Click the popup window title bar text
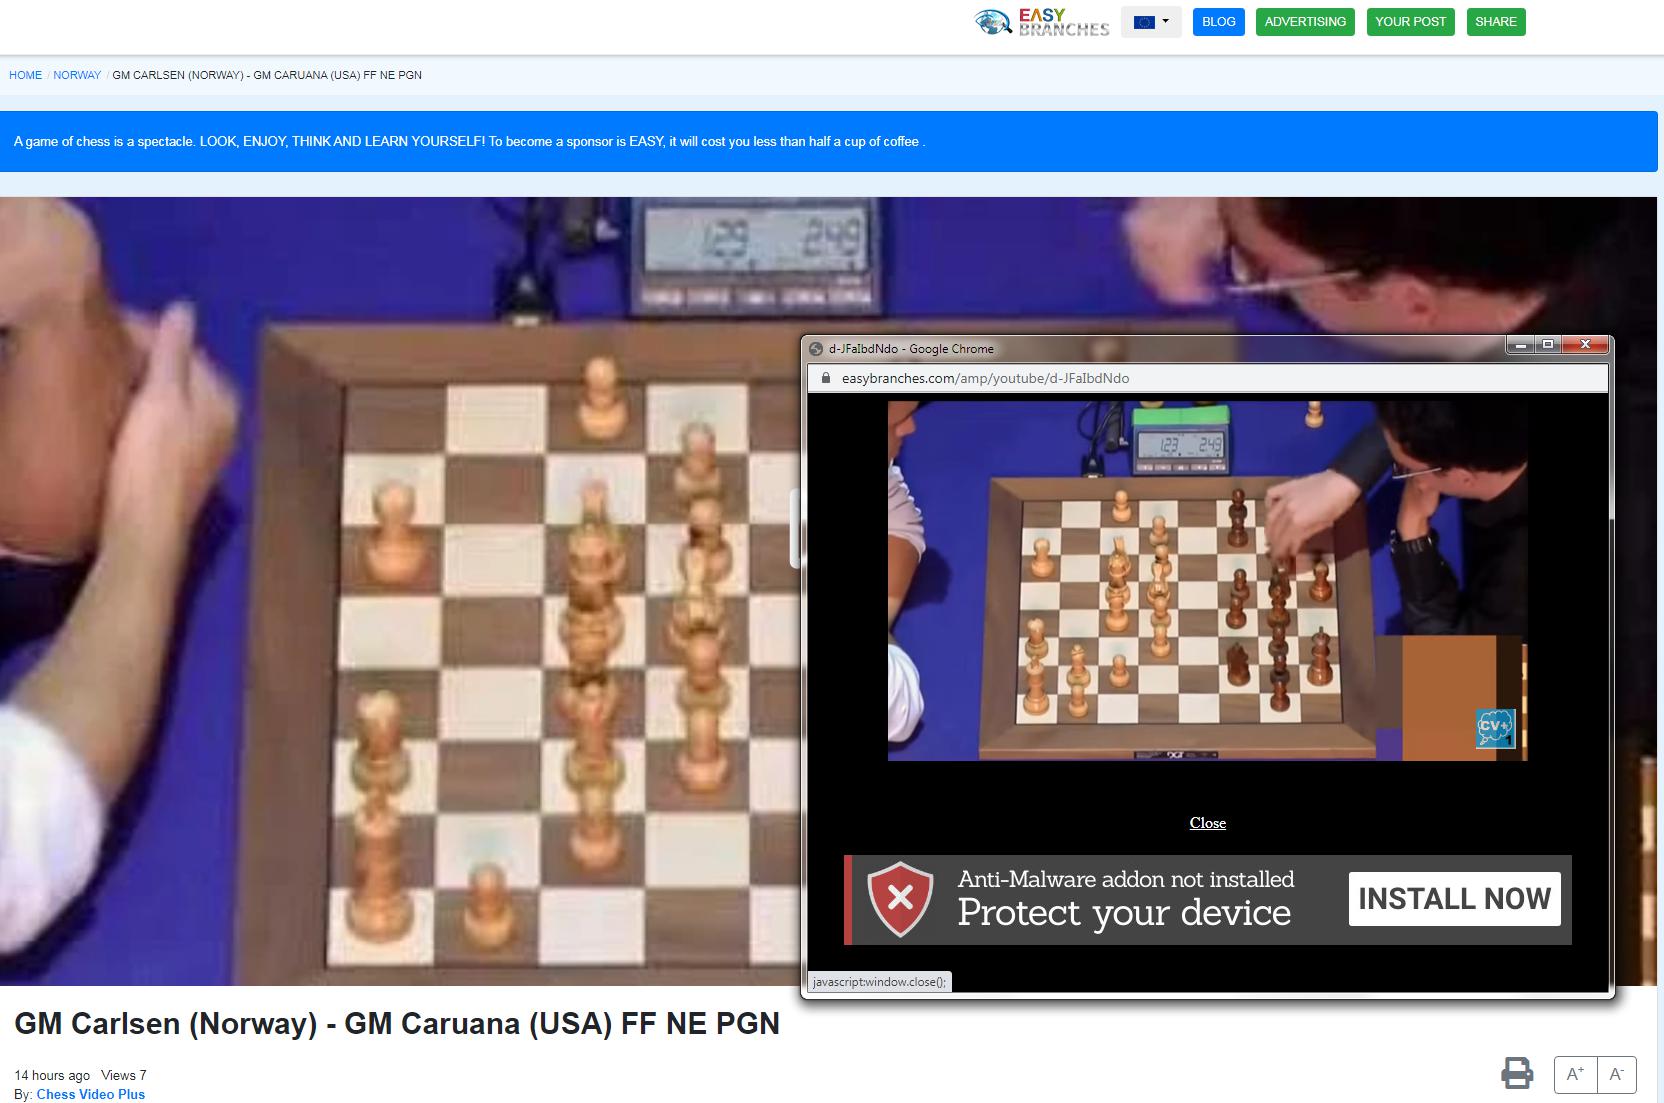The width and height of the screenshot is (1664, 1103). (x=911, y=349)
